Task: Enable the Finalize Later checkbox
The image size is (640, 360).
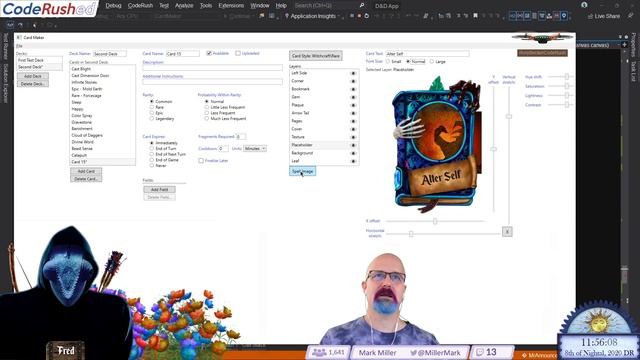Action: pos(201,161)
